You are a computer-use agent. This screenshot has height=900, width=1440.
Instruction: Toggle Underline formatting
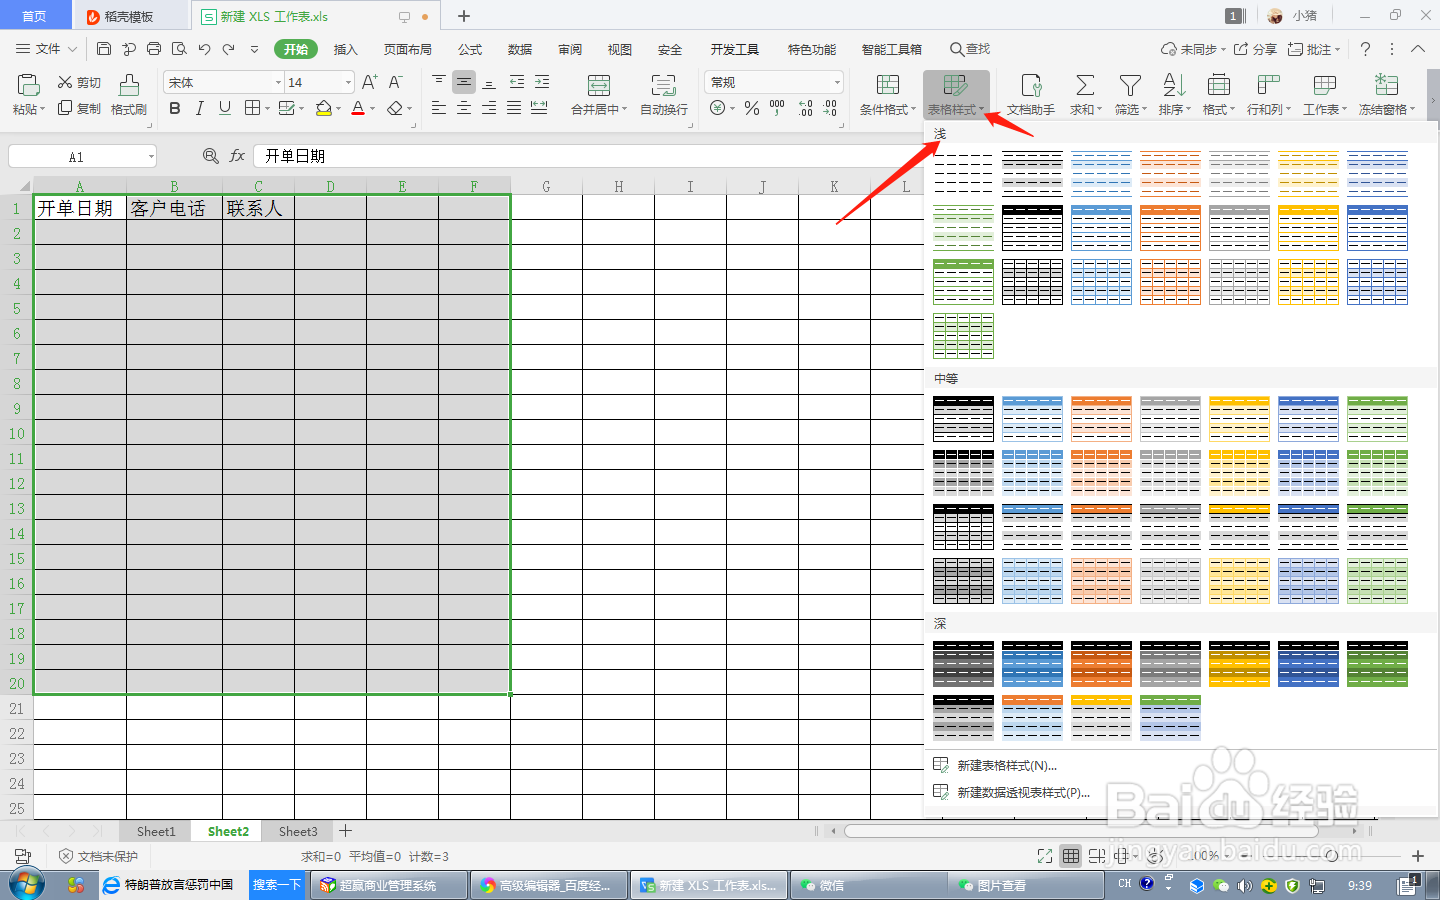pos(225,108)
